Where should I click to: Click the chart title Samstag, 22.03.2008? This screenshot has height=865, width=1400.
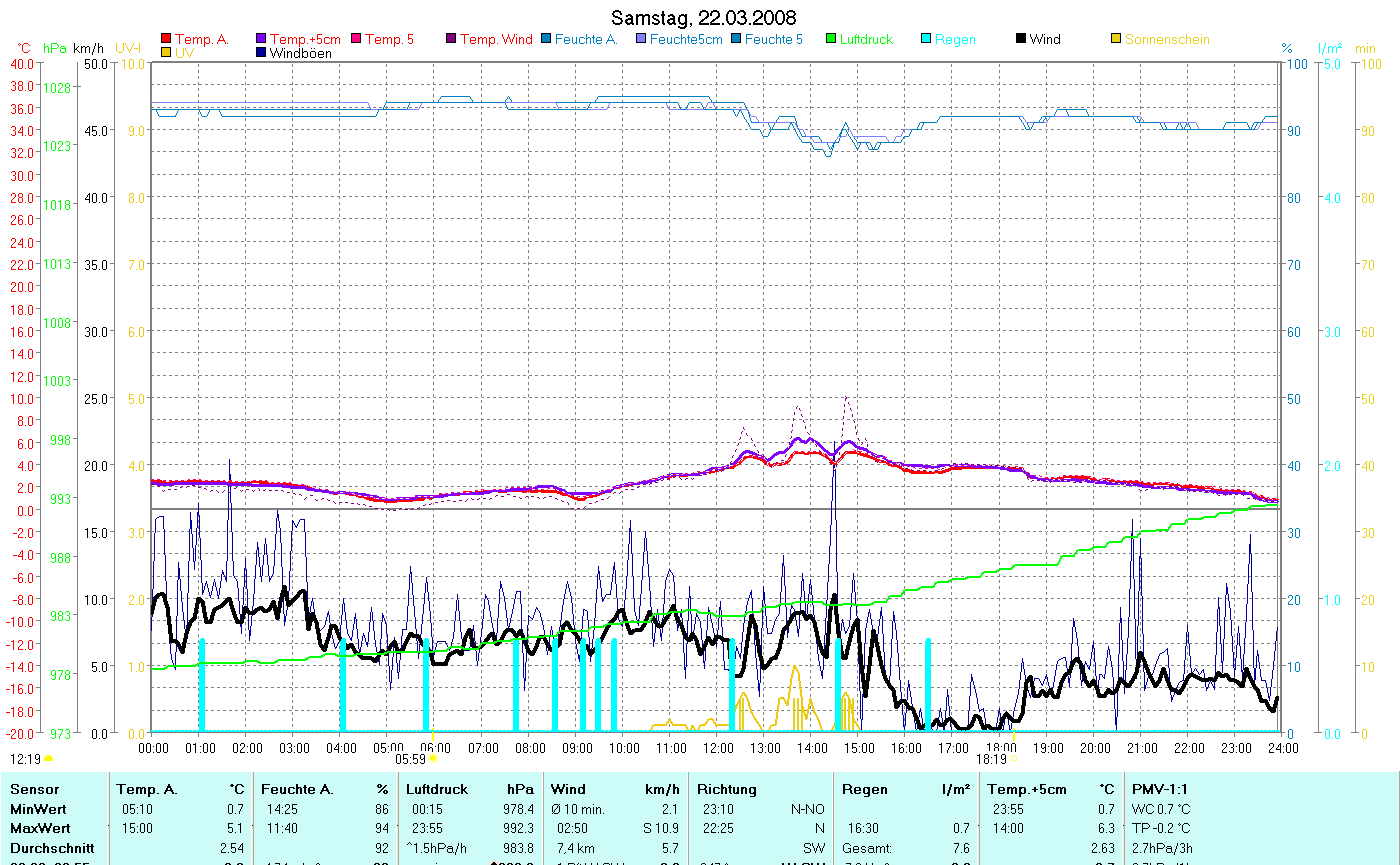(704, 19)
